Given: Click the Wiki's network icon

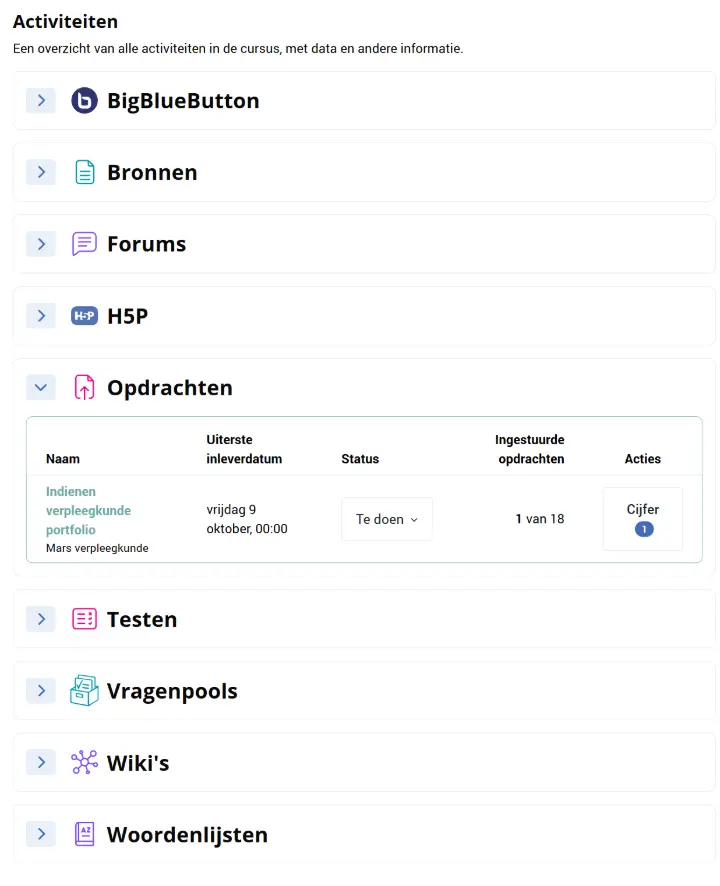Looking at the screenshot, I should tap(85, 763).
